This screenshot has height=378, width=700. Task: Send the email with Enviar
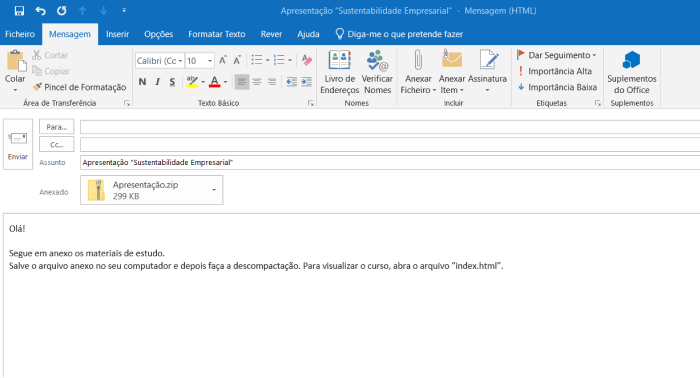(x=18, y=144)
